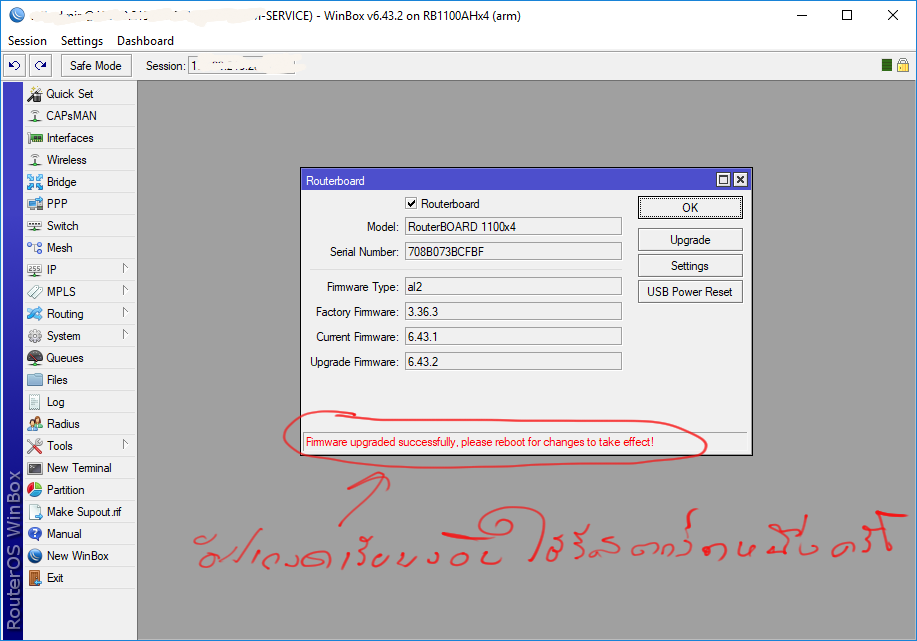Open New Terminal screen icon
This screenshot has height=641, width=917.
point(35,468)
